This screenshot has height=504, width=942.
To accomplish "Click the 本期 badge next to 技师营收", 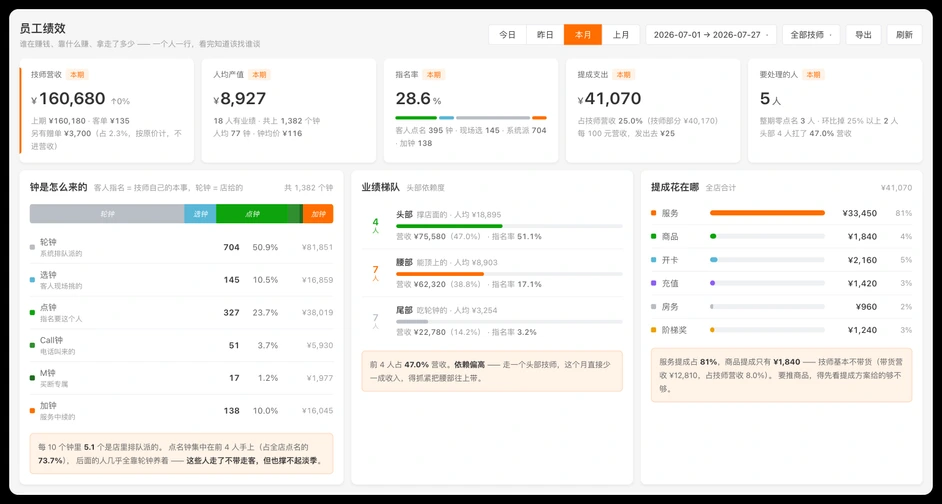I will [77, 75].
